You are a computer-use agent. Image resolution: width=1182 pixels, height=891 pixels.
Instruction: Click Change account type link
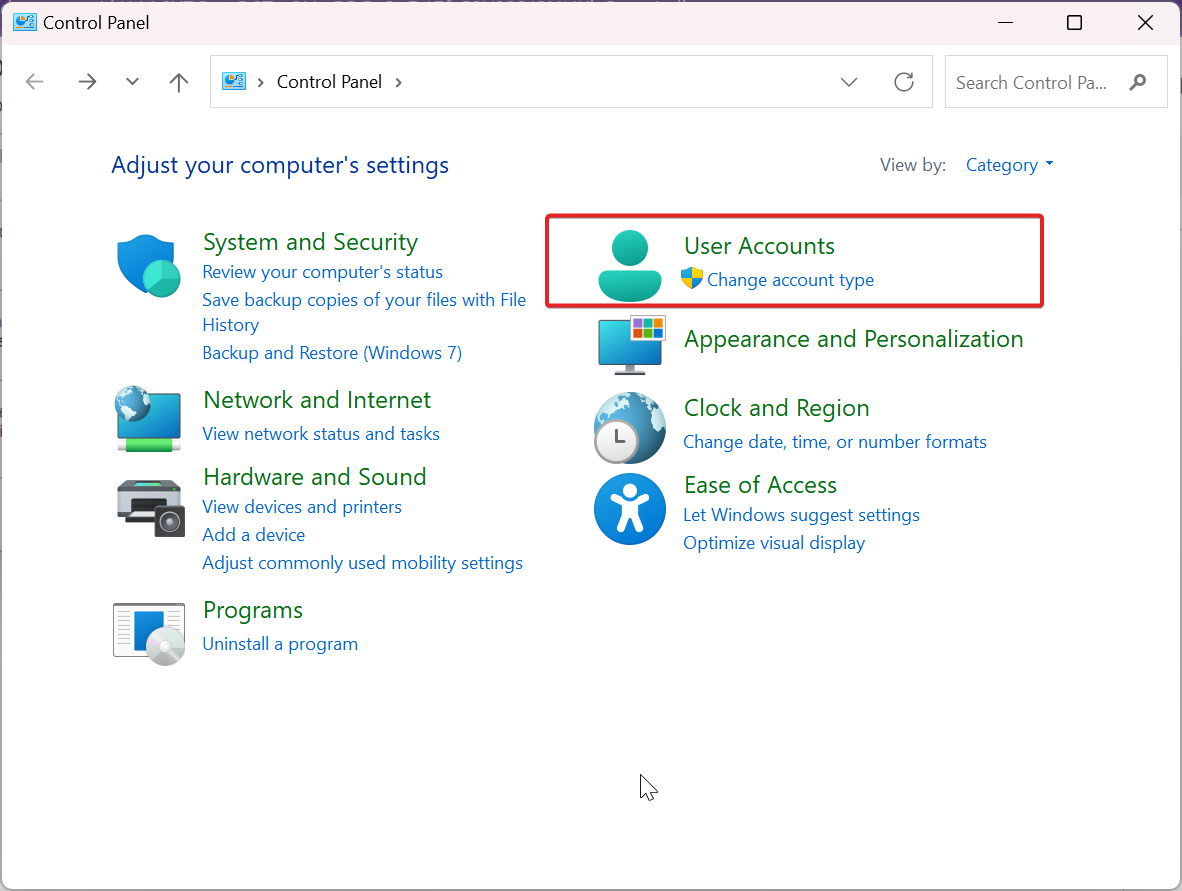[x=790, y=280]
